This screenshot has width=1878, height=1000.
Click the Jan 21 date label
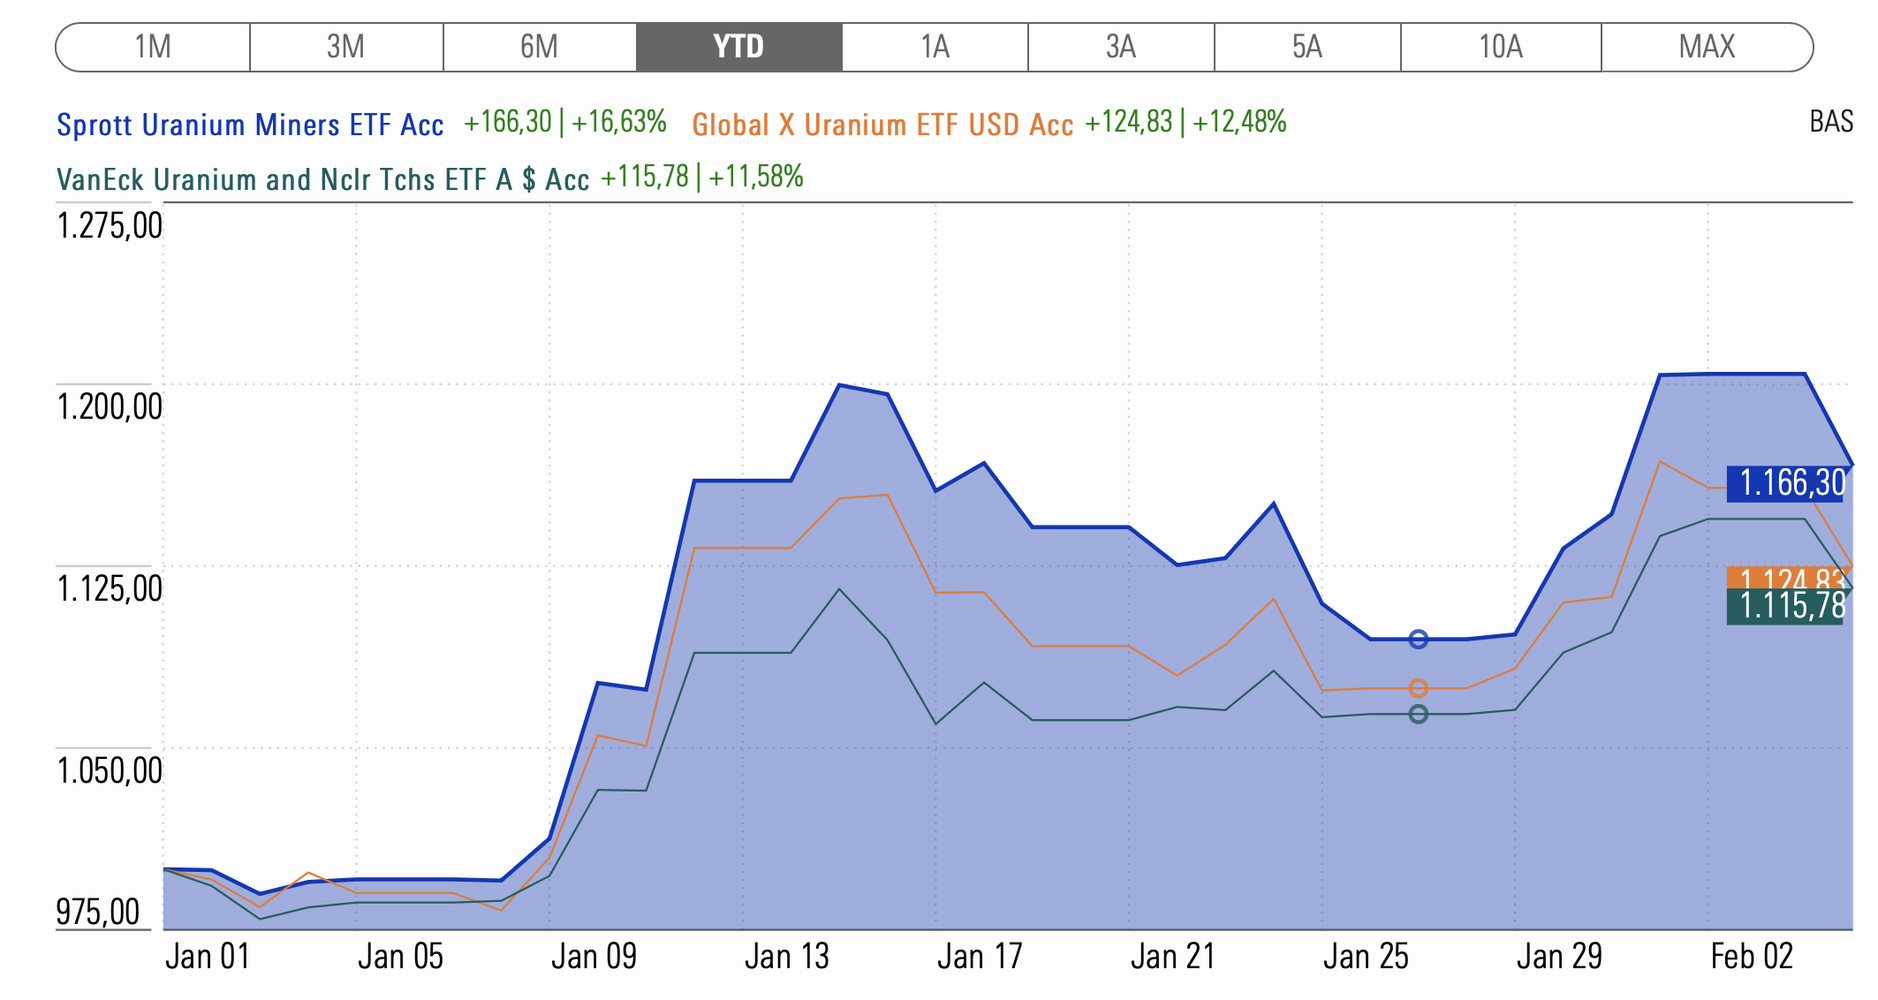(1173, 957)
